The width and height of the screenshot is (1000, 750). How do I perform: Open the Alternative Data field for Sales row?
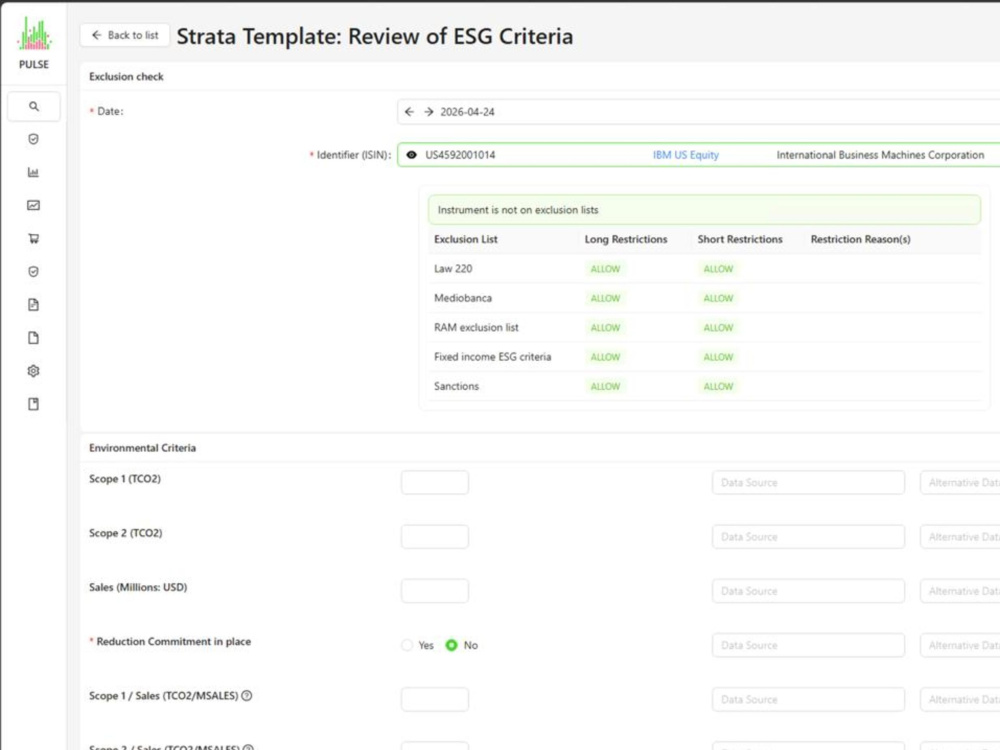coord(960,591)
